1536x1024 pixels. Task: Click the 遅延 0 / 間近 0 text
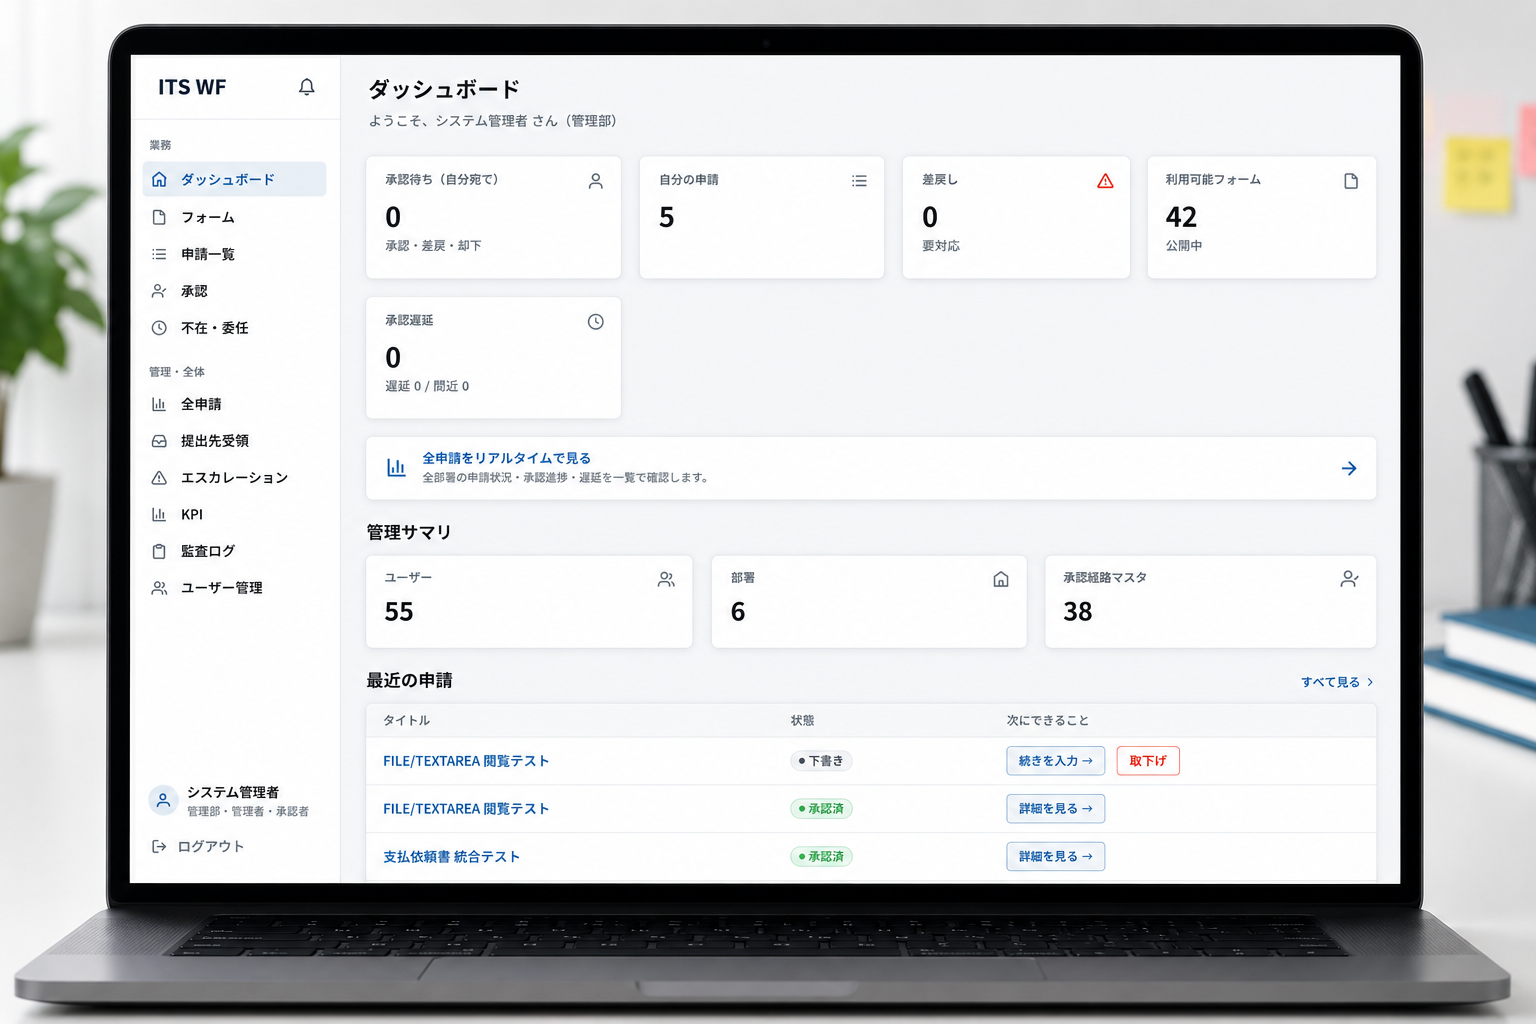pos(427,386)
